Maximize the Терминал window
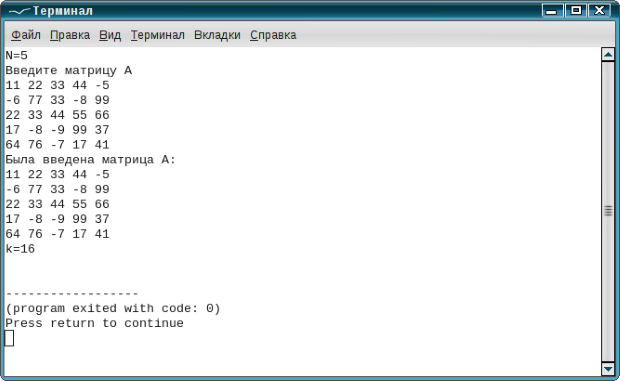Image resolution: width=620 pixels, height=381 pixels. [576, 11]
